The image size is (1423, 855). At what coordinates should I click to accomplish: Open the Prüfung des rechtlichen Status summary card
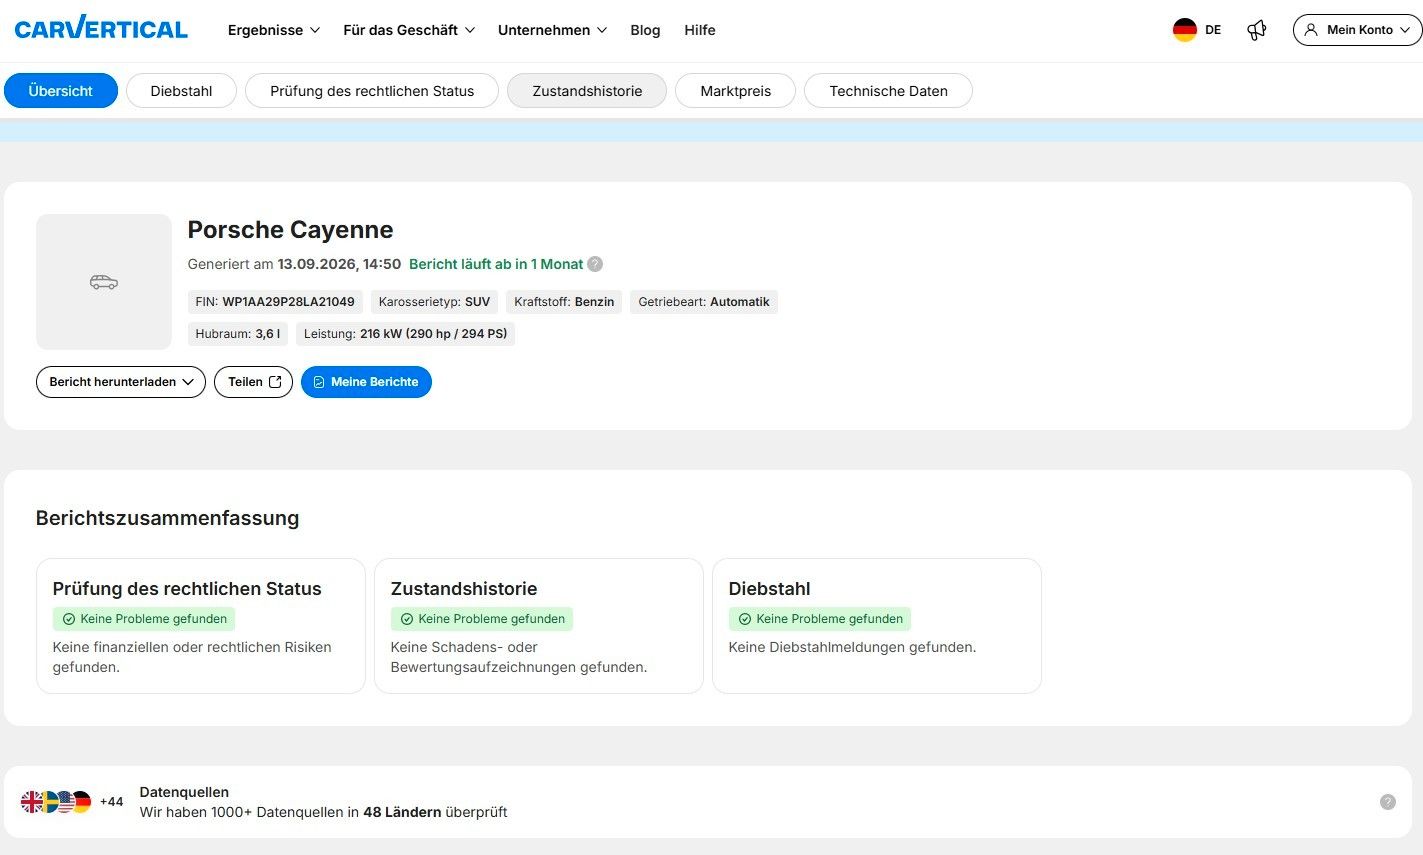coord(201,626)
